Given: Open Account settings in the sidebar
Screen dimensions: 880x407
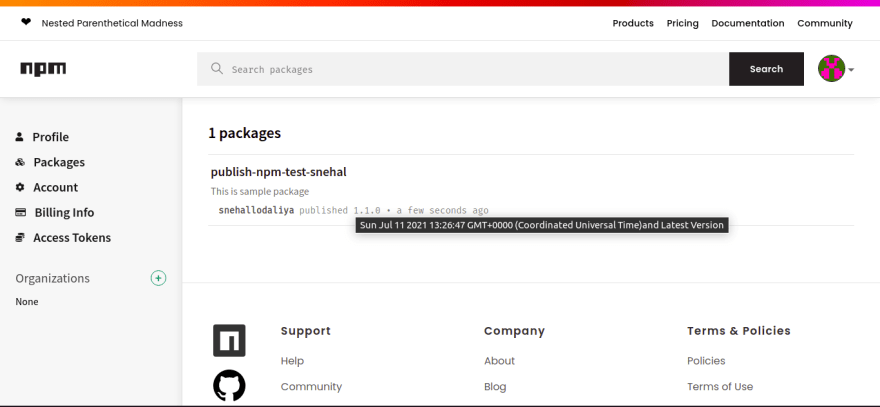Looking at the screenshot, I should coord(56,187).
